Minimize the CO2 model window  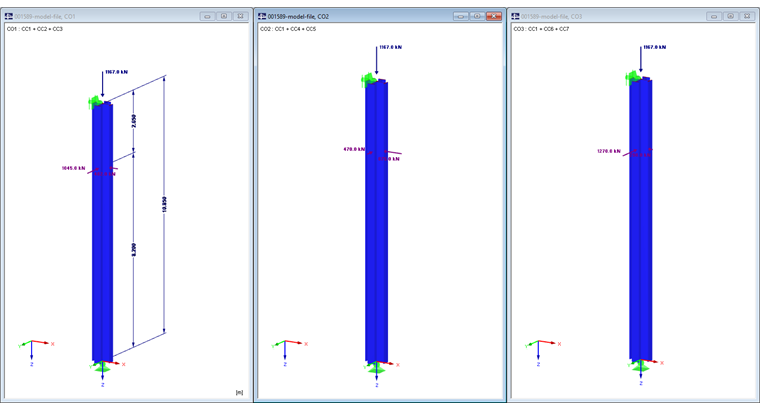click(x=461, y=16)
